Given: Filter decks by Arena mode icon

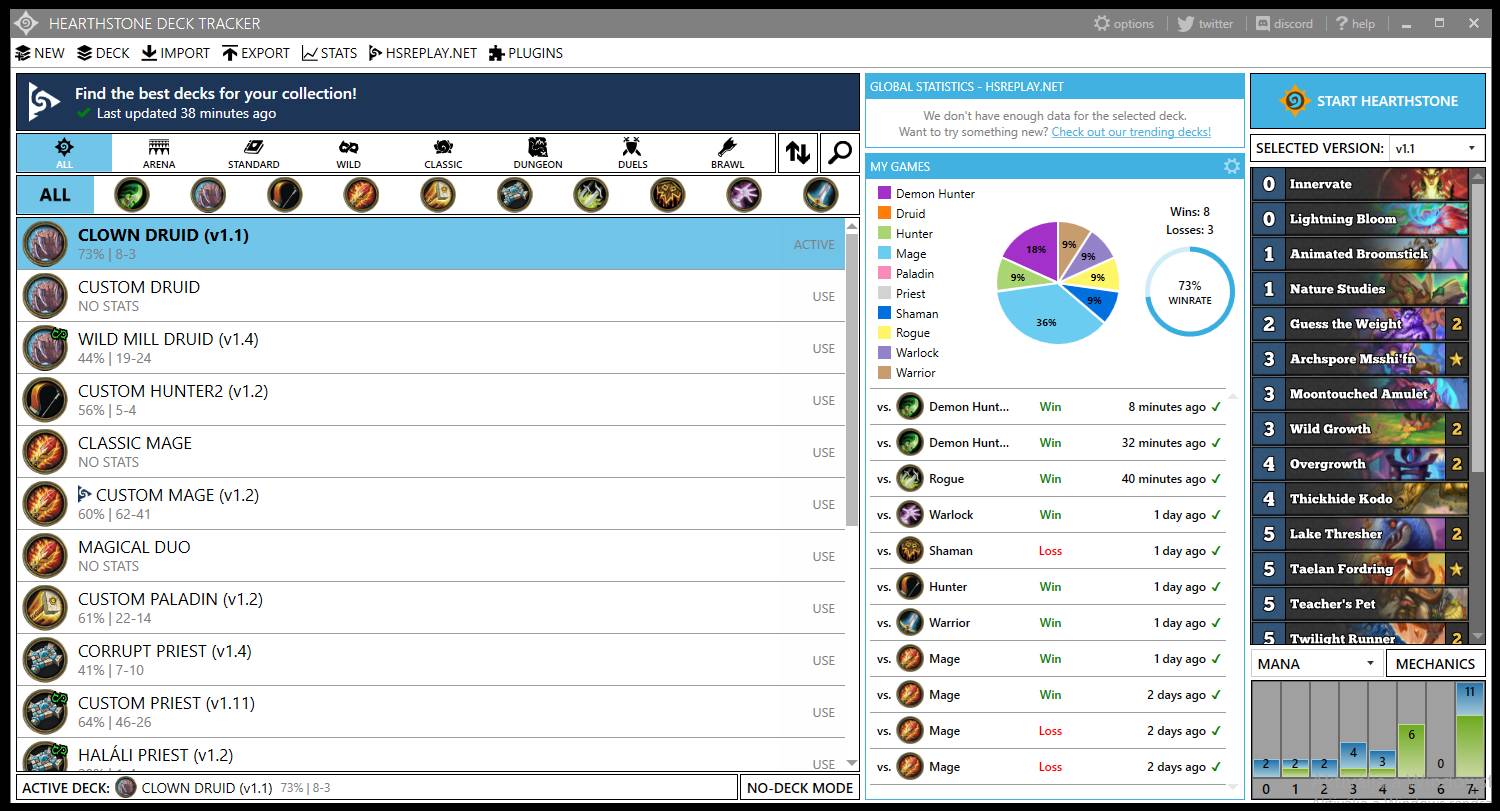Looking at the screenshot, I should coord(159,153).
